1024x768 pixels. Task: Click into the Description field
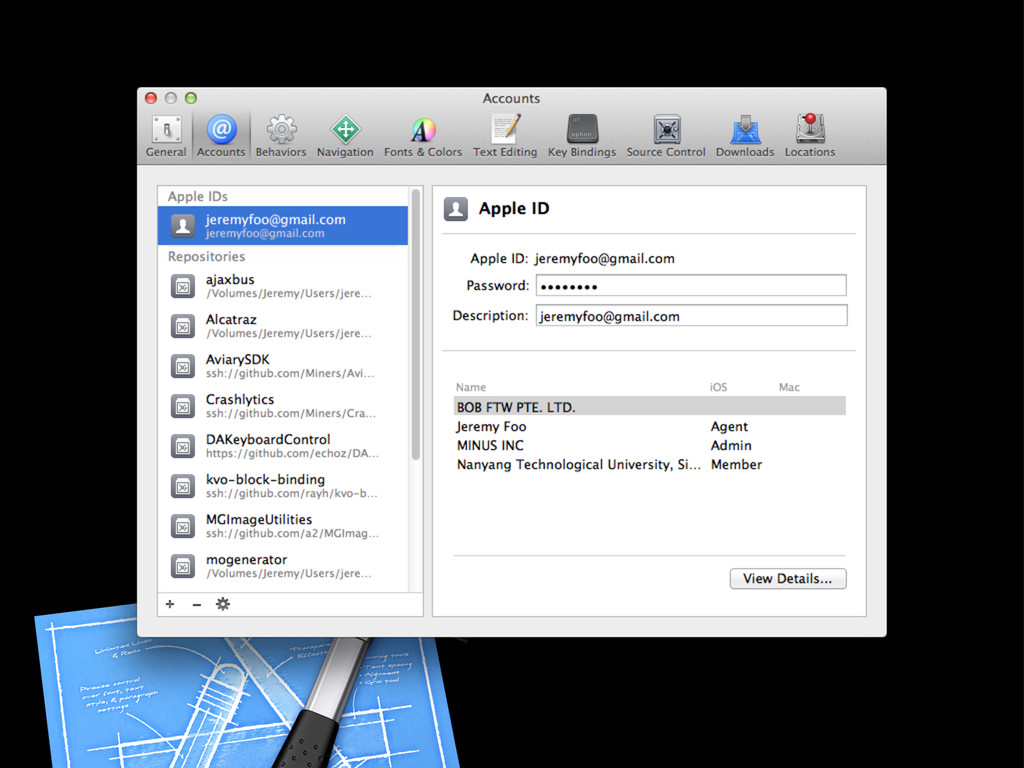692,315
